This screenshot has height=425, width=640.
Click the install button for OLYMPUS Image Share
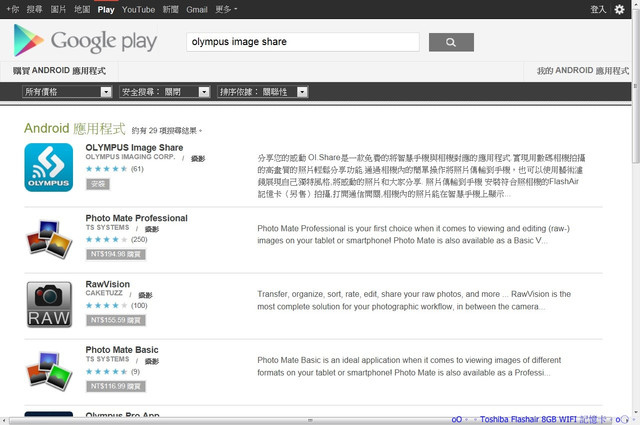[x=98, y=184]
